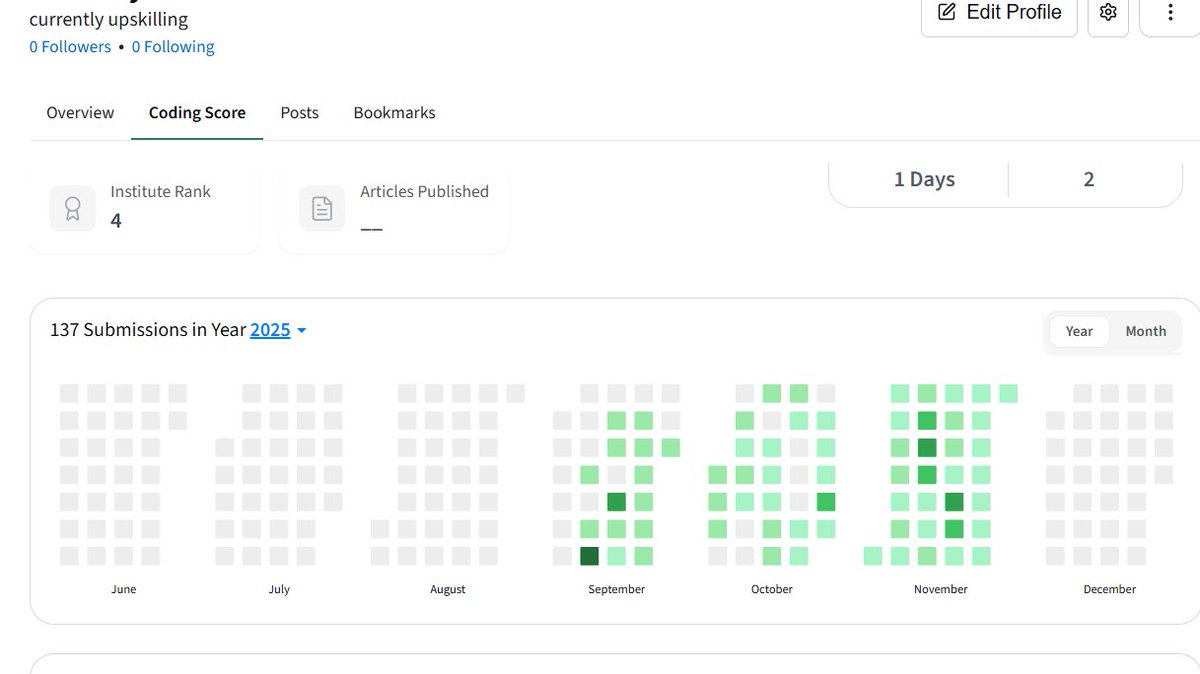Click the Edit Profile button
The image size is (1200, 674).
pyautogui.click(x=999, y=13)
